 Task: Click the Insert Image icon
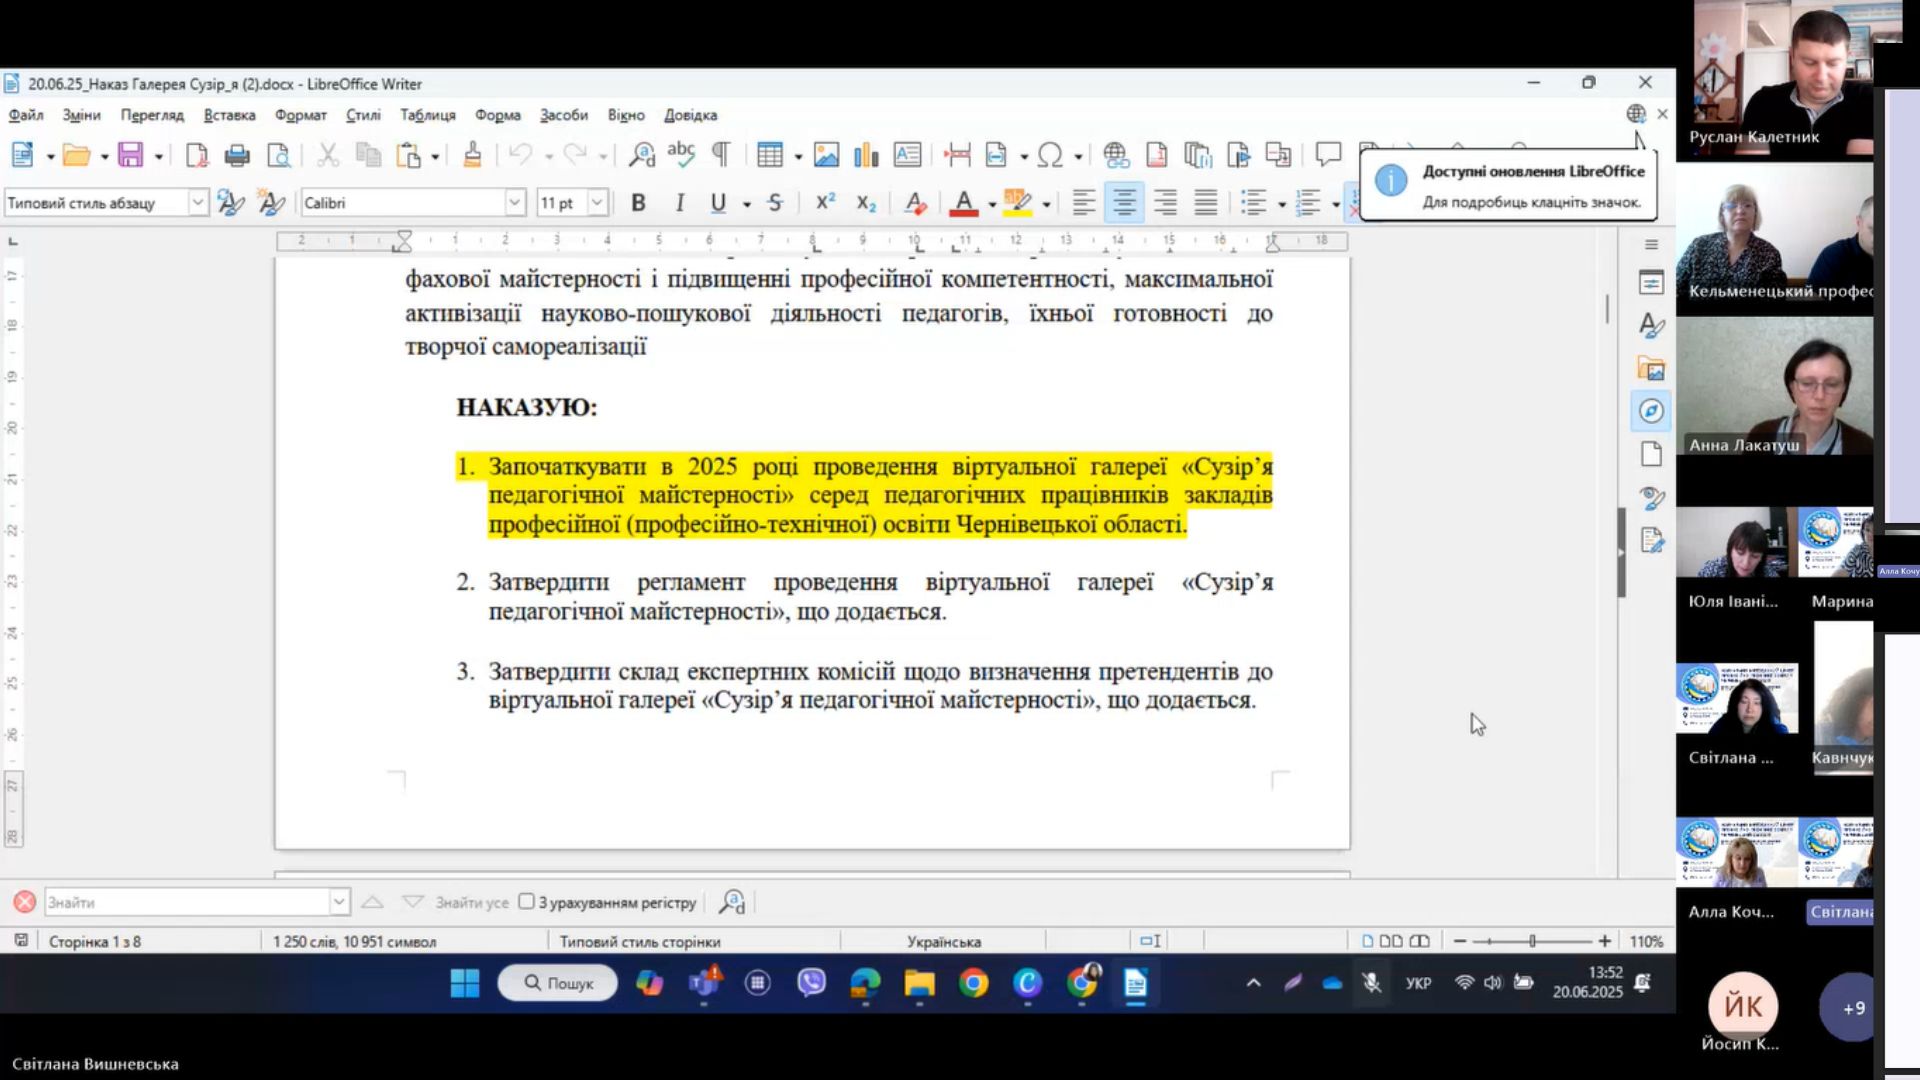(x=826, y=155)
